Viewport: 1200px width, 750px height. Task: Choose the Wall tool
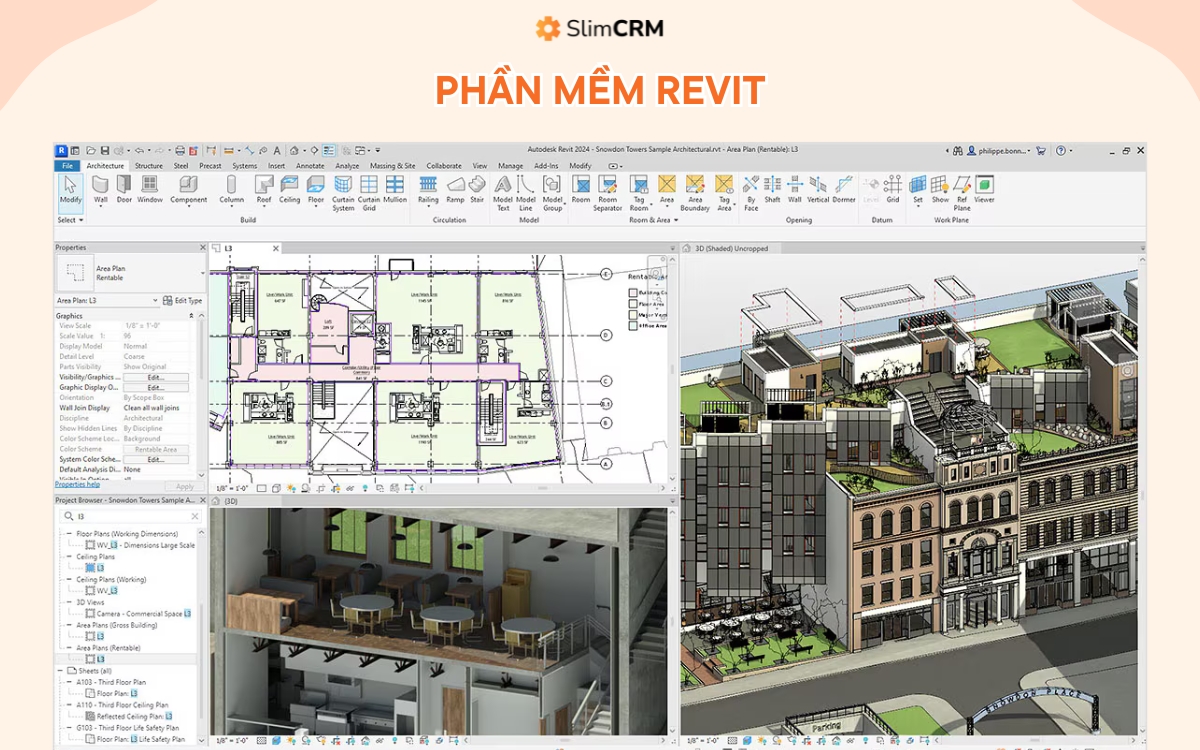tap(100, 190)
